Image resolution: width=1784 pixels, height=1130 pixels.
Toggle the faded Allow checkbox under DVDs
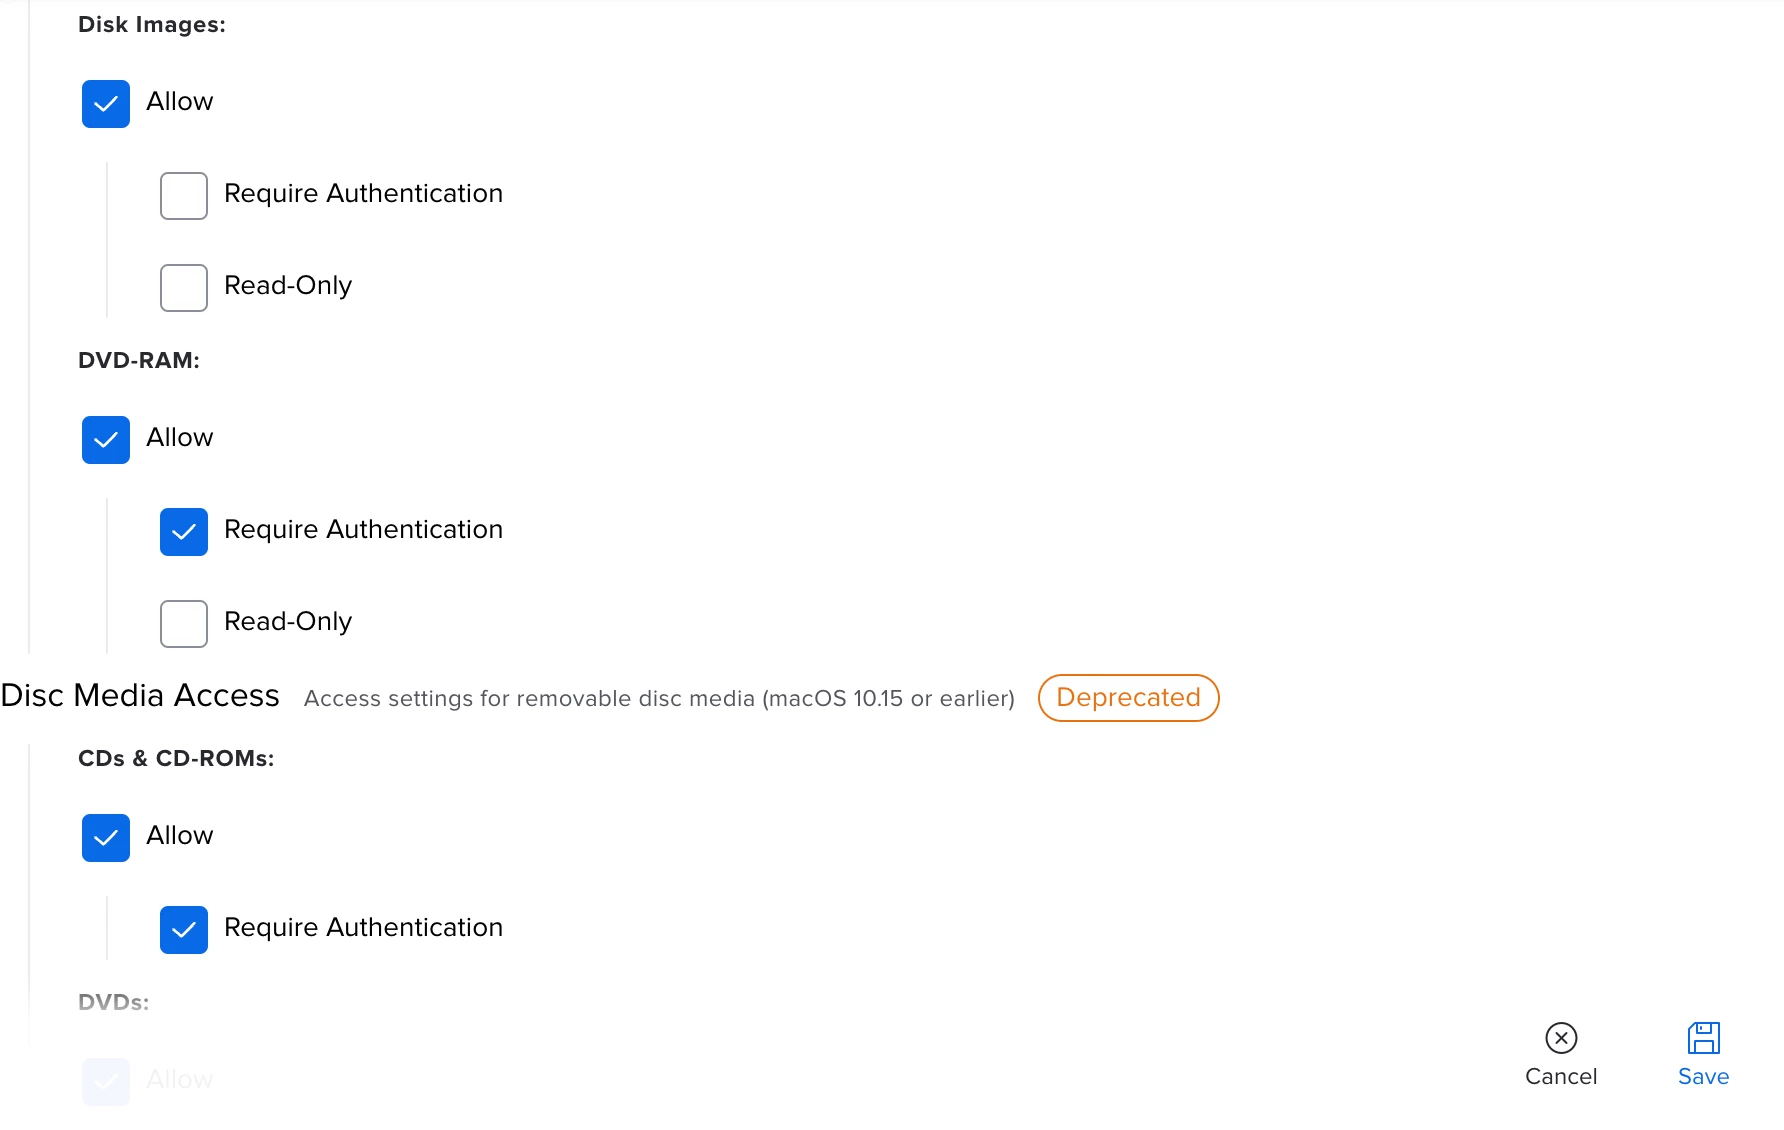(106, 1082)
